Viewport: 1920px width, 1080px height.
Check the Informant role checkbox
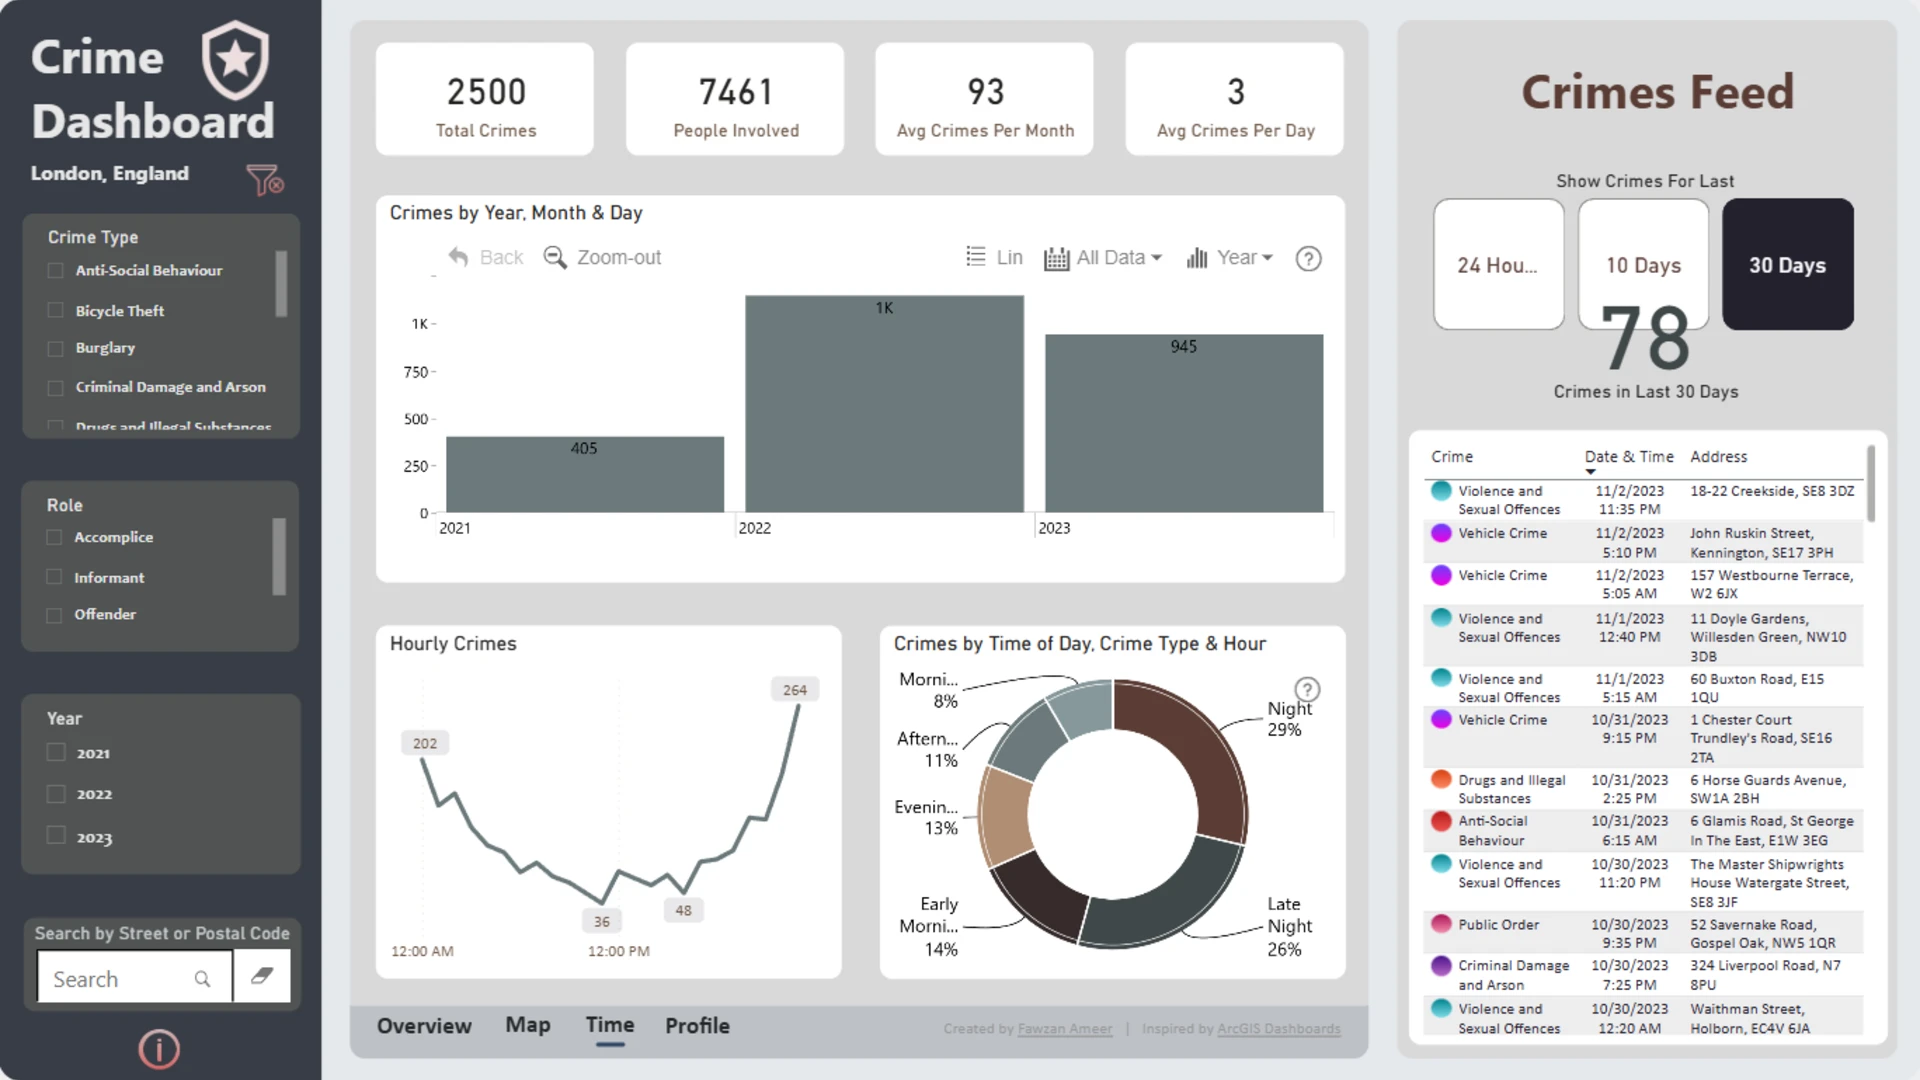(x=54, y=577)
